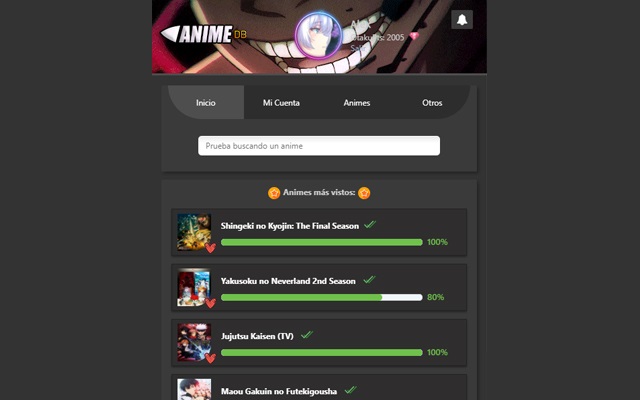The image size is (640, 400).
Task: Click the checkmark next to Yakusoku no Neverland
Action: pos(369,280)
